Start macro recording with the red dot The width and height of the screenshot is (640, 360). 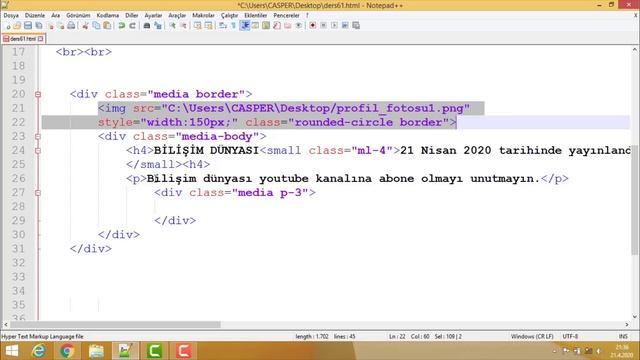(313, 26)
